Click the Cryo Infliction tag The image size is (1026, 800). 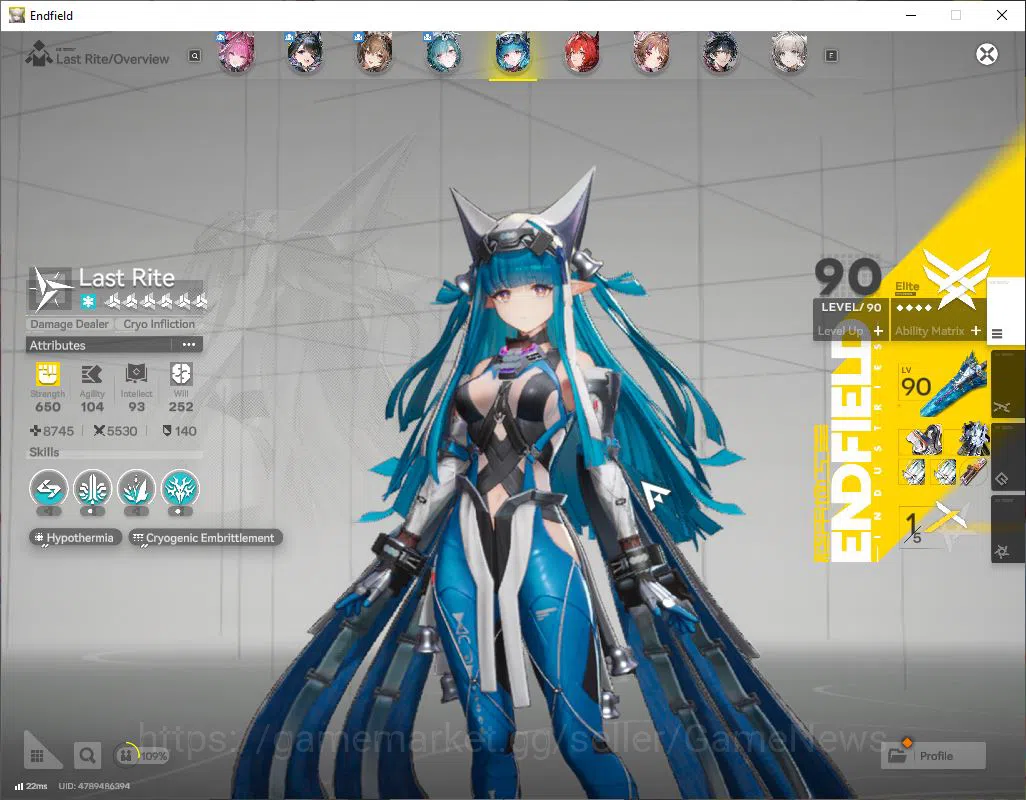159,324
